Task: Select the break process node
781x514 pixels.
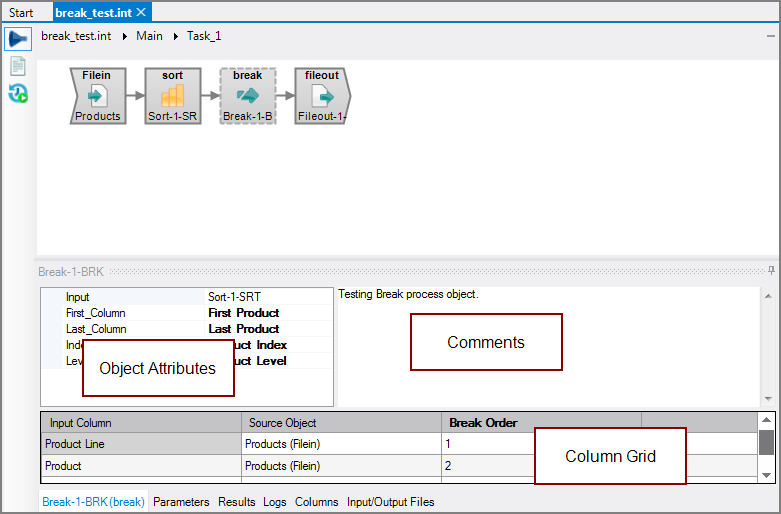Action: [248, 96]
